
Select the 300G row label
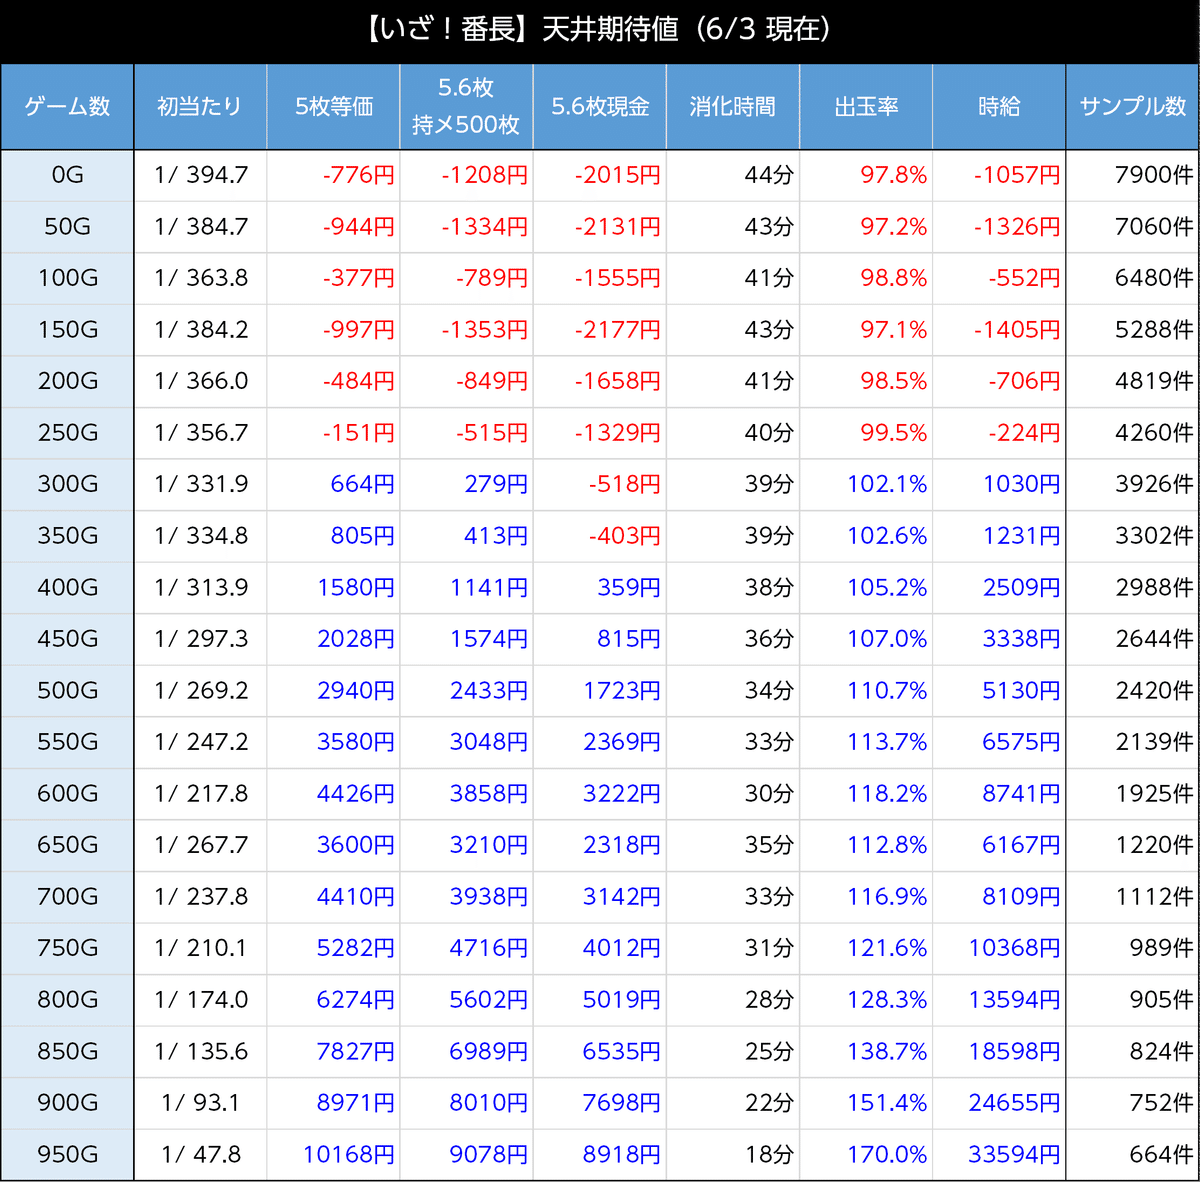point(67,485)
